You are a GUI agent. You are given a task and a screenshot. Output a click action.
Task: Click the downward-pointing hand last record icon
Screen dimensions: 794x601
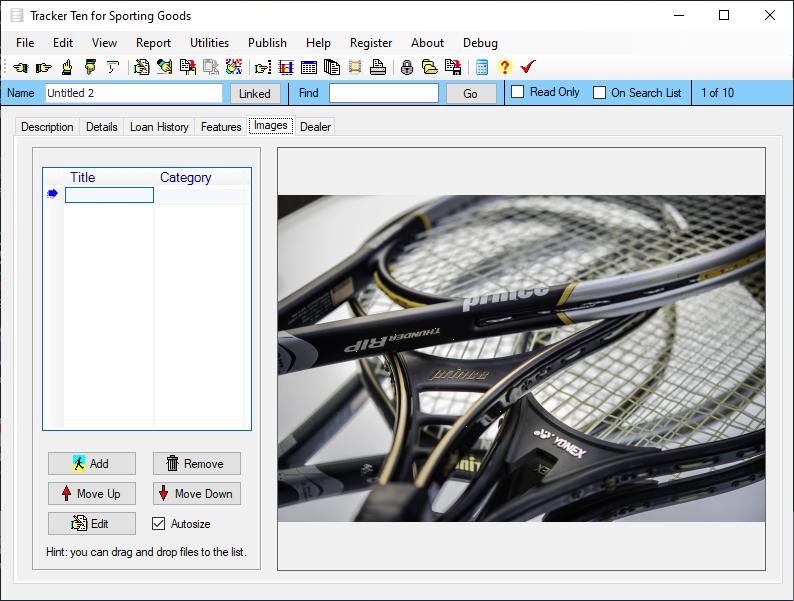[x=90, y=67]
